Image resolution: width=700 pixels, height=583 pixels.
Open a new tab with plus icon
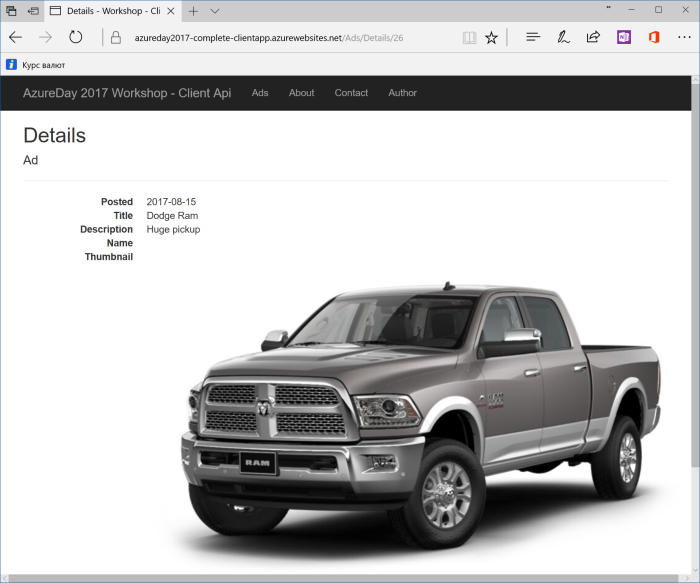pos(193,11)
